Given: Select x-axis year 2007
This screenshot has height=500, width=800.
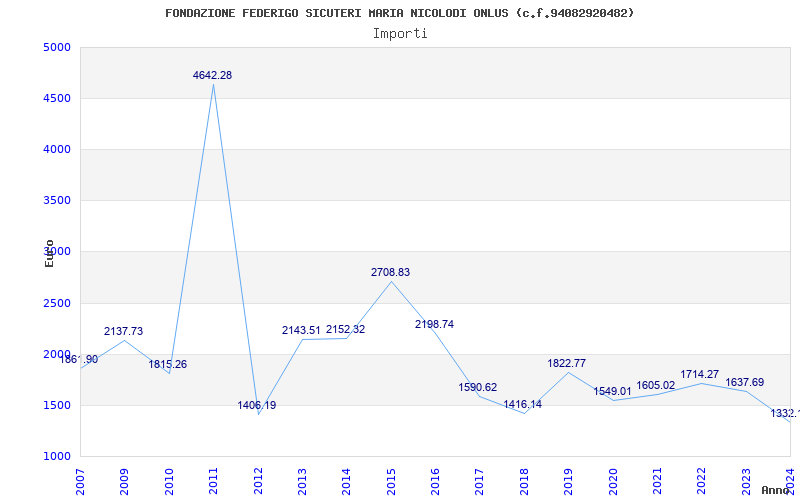Looking at the screenshot, I should click(80, 481).
